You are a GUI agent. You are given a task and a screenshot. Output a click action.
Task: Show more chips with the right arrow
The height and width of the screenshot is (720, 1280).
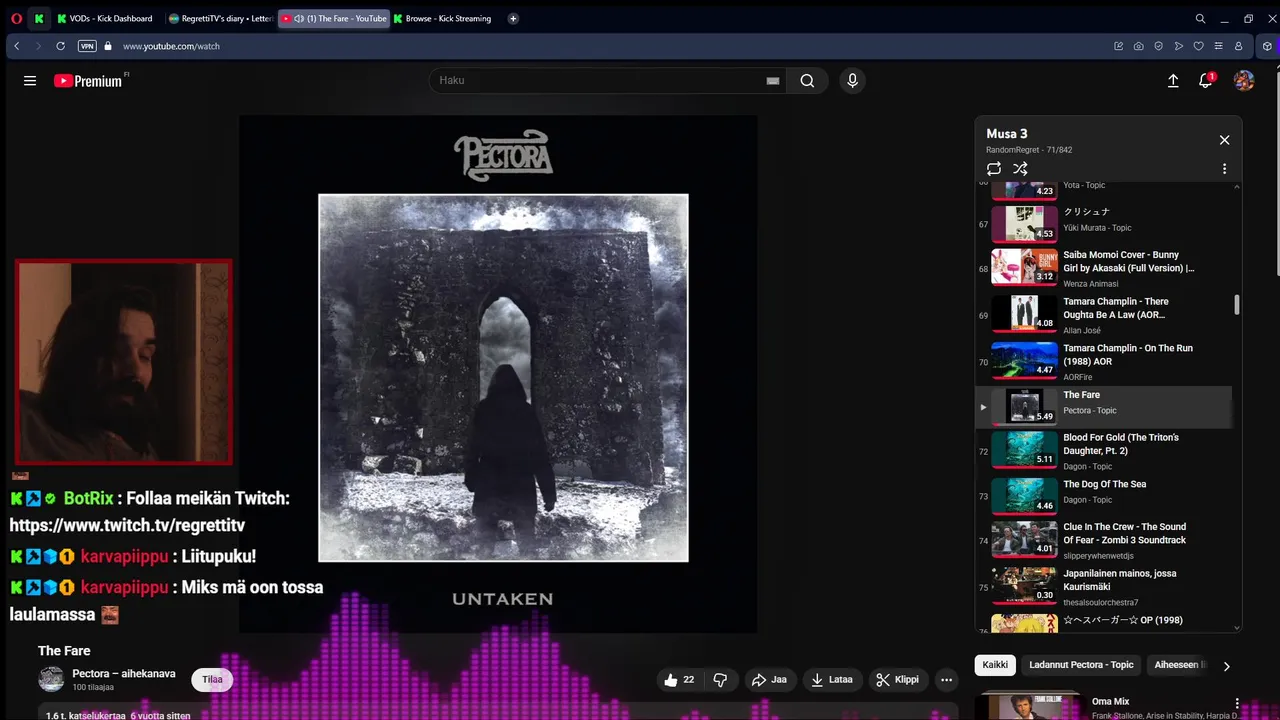(1227, 666)
